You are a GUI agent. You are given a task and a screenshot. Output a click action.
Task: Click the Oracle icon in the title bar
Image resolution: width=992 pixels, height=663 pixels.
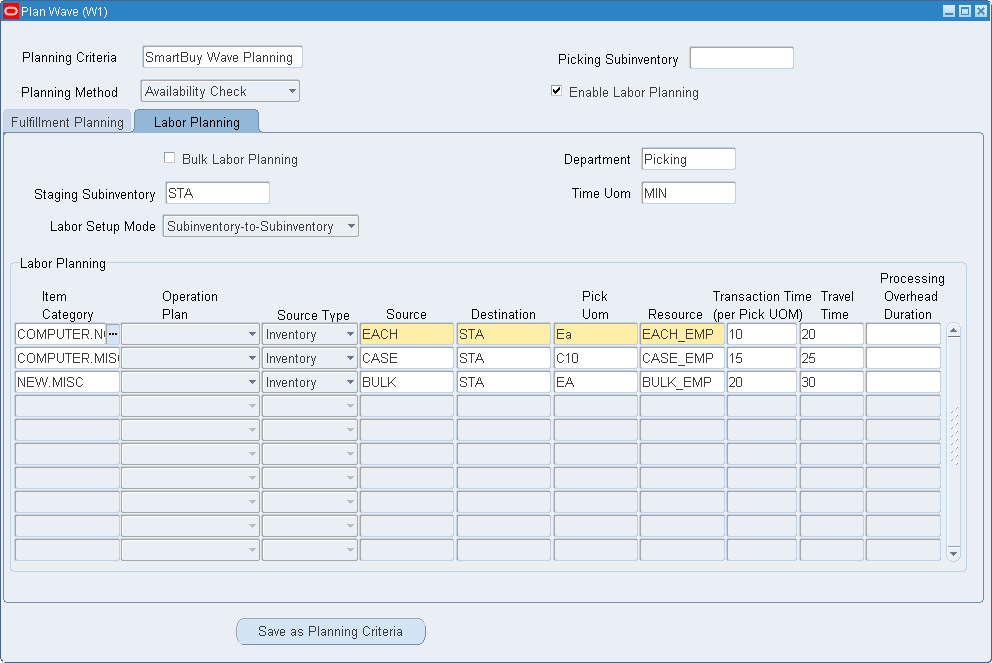click(x=11, y=11)
